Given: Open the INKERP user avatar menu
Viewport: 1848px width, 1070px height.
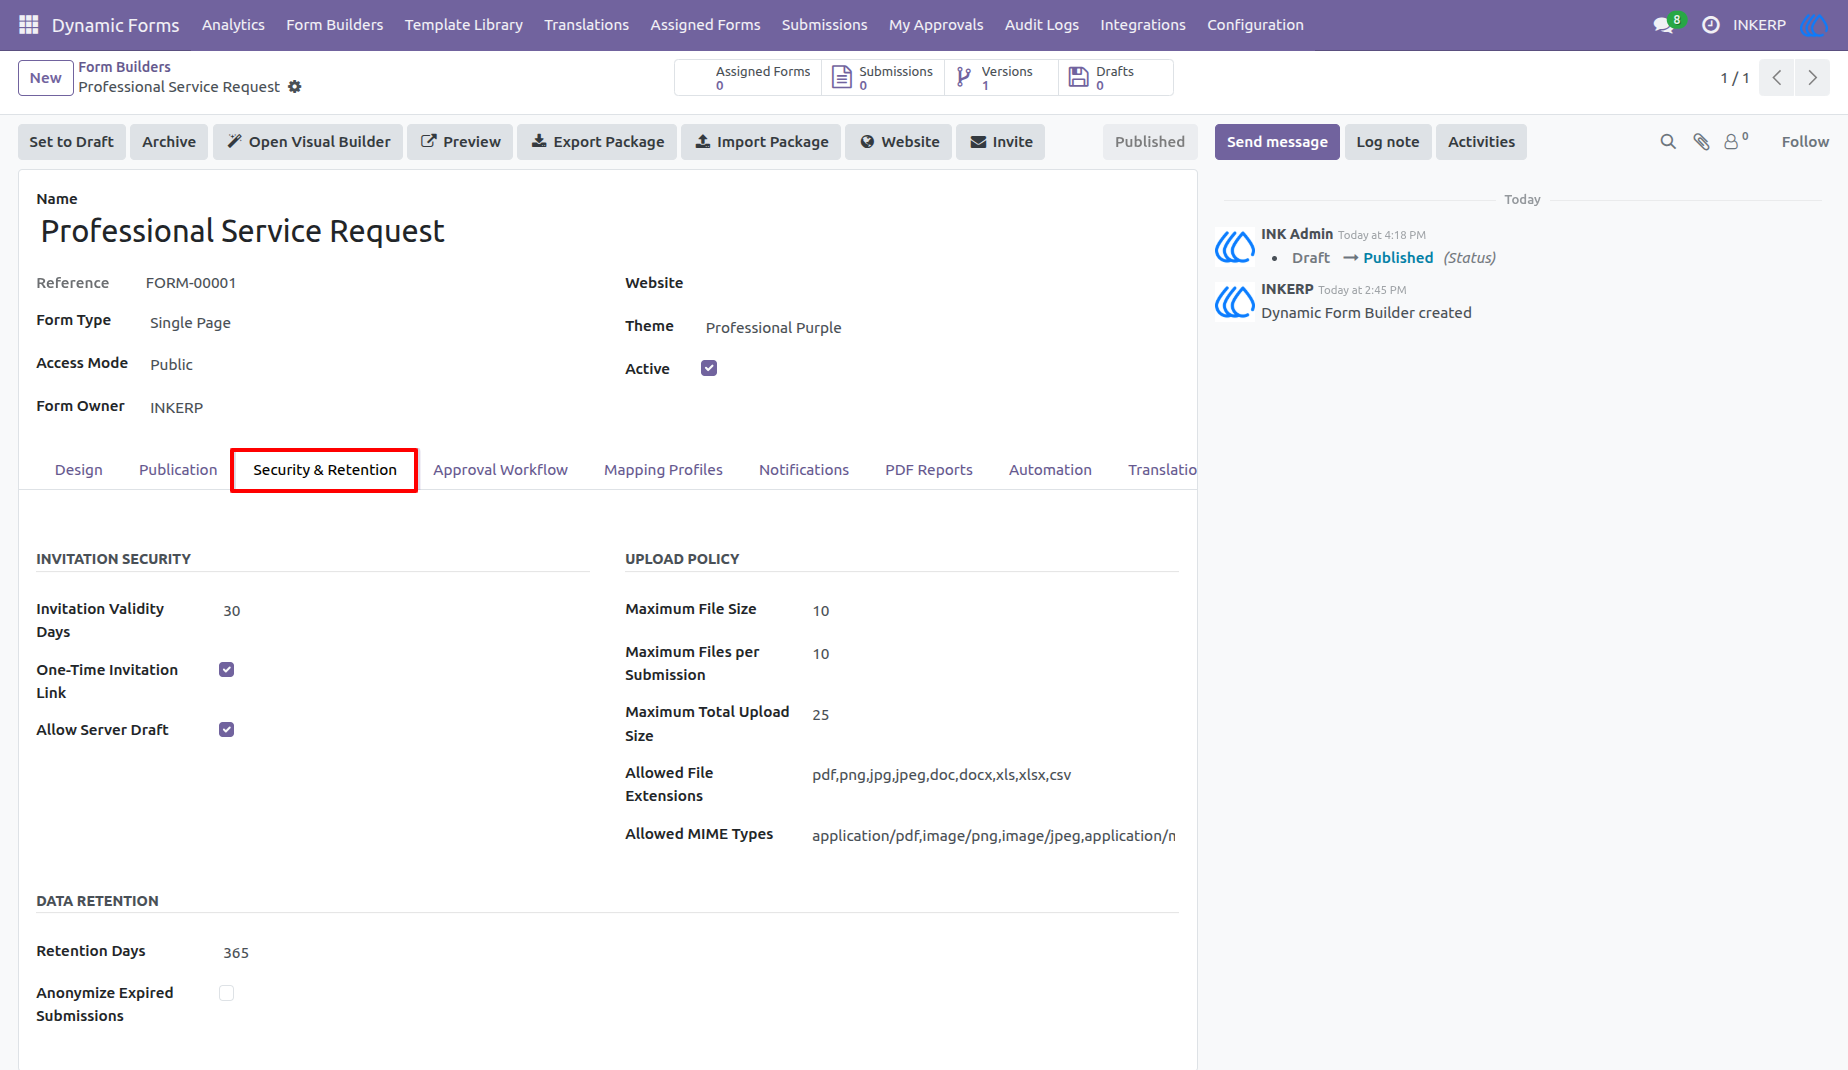Looking at the screenshot, I should coord(1814,25).
